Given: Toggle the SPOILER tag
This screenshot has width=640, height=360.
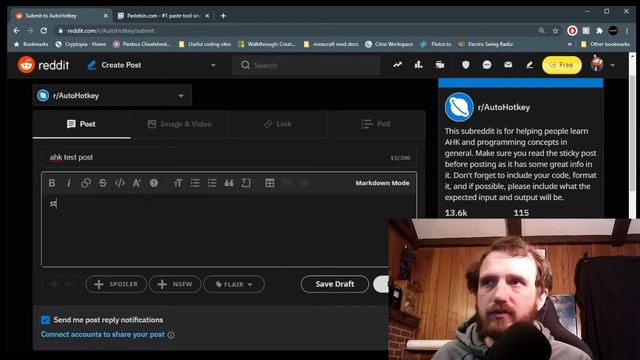Looking at the screenshot, I should (116, 284).
